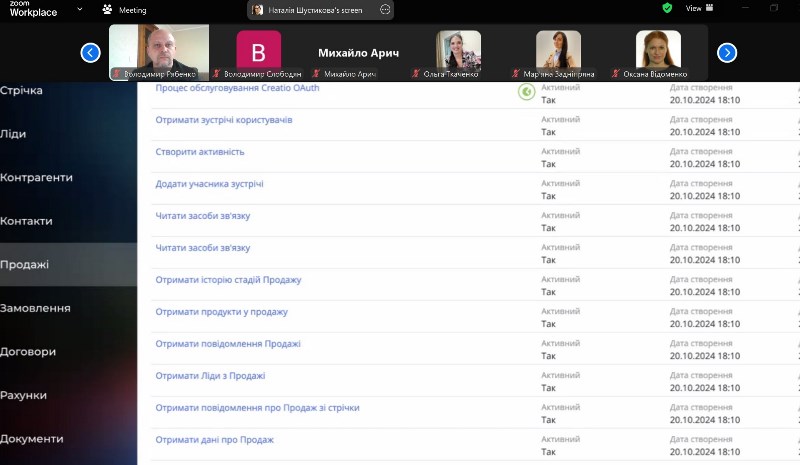
Task: Open Документи section in sidebar
Action: click(32, 439)
